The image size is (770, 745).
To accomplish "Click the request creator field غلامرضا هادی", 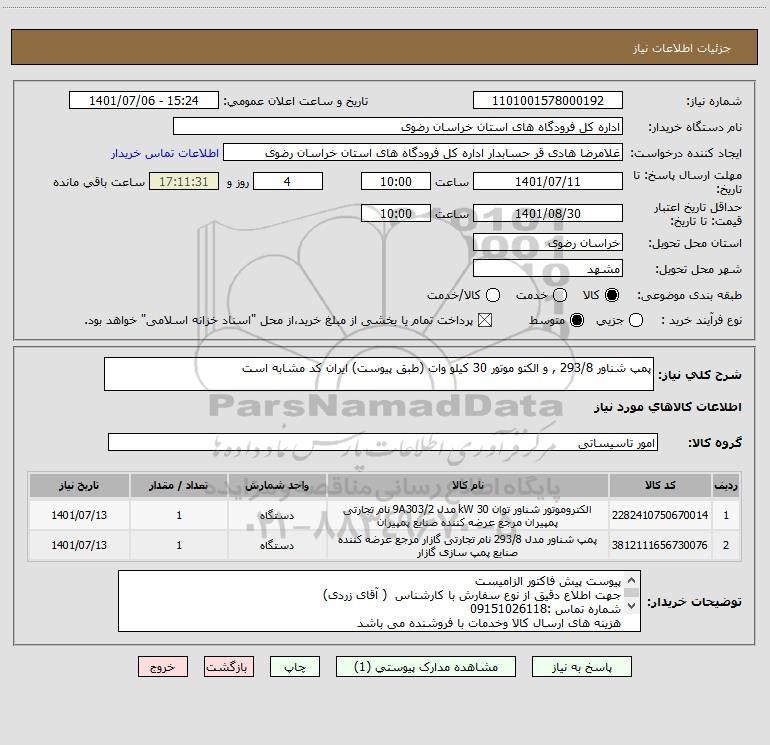I will [x=423, y=152].
